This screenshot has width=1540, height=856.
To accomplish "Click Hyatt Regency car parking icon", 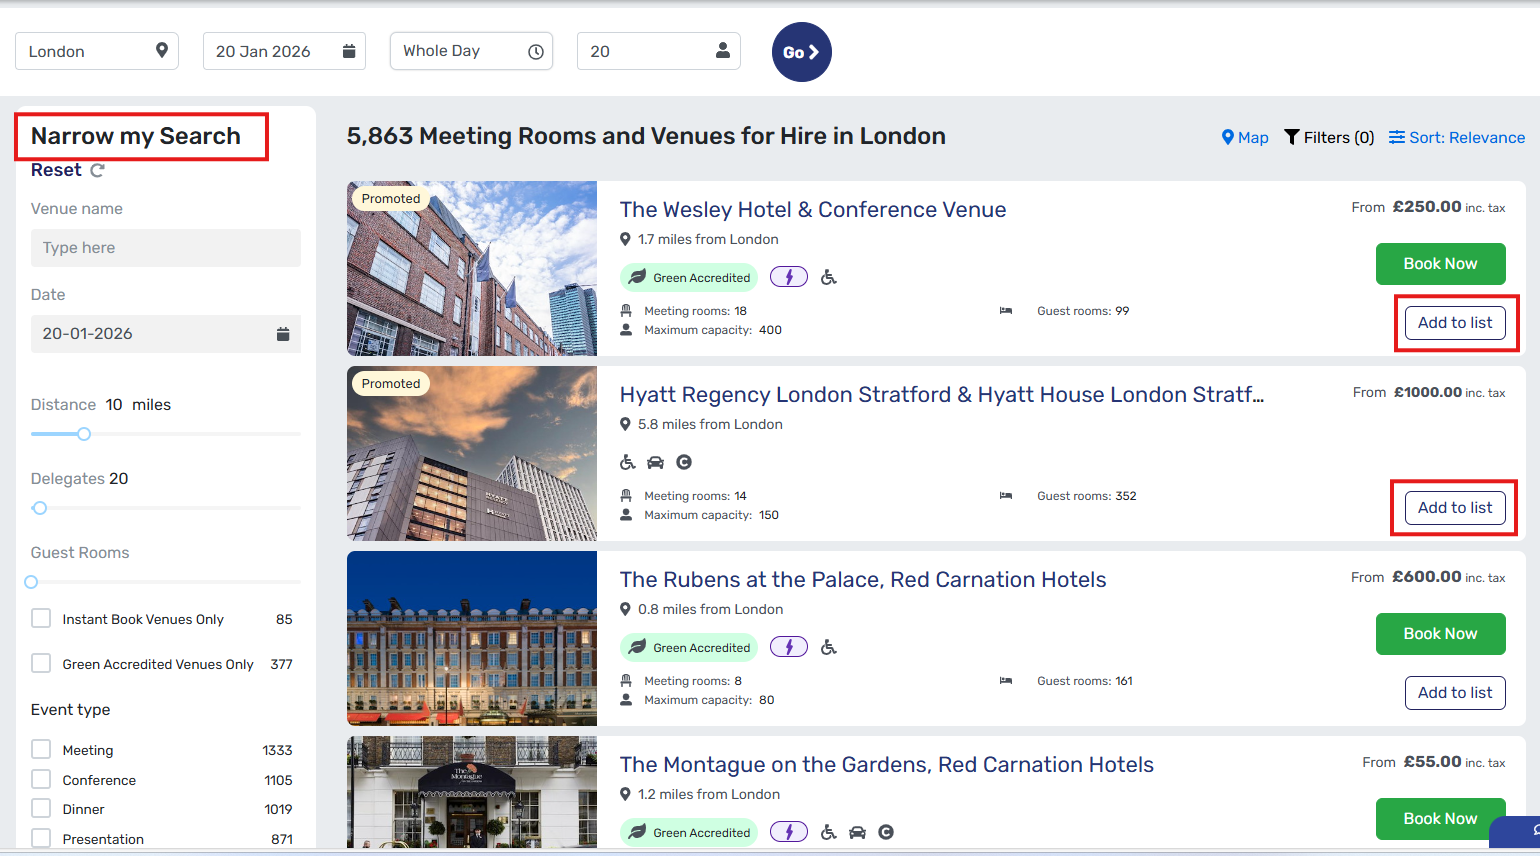I will click(x=656, y=462).
